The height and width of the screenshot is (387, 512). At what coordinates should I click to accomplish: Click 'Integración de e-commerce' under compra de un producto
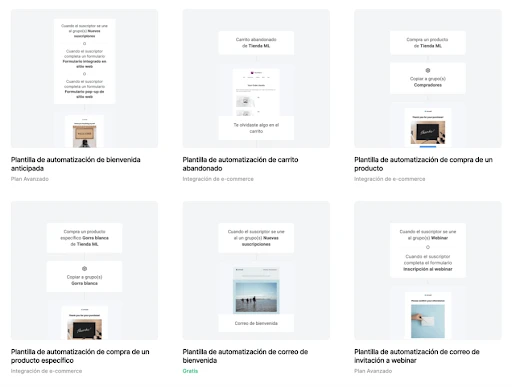[390, 179]
